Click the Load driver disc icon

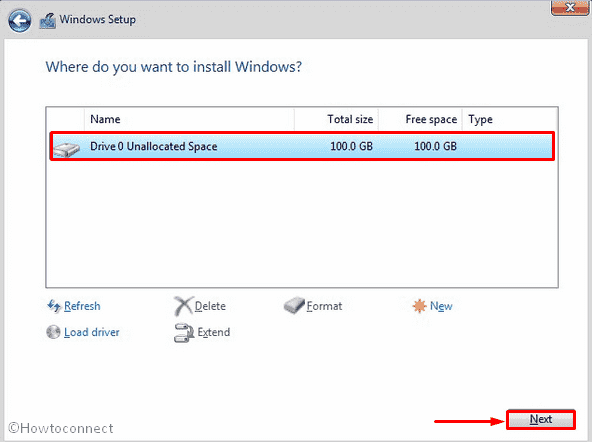pos(53,332)
